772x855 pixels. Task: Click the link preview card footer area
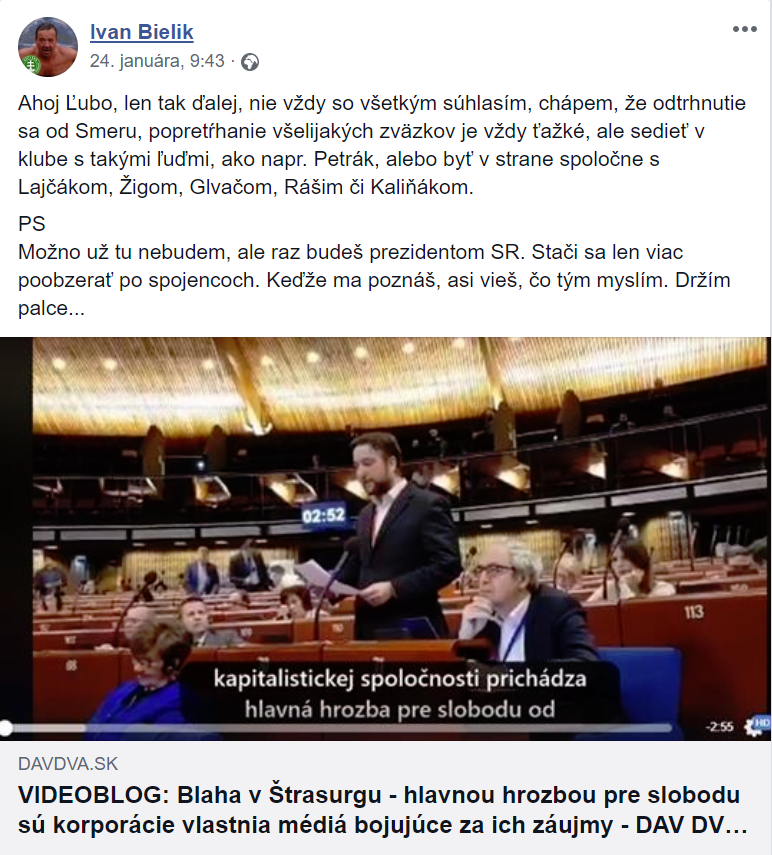click(386, 797)
